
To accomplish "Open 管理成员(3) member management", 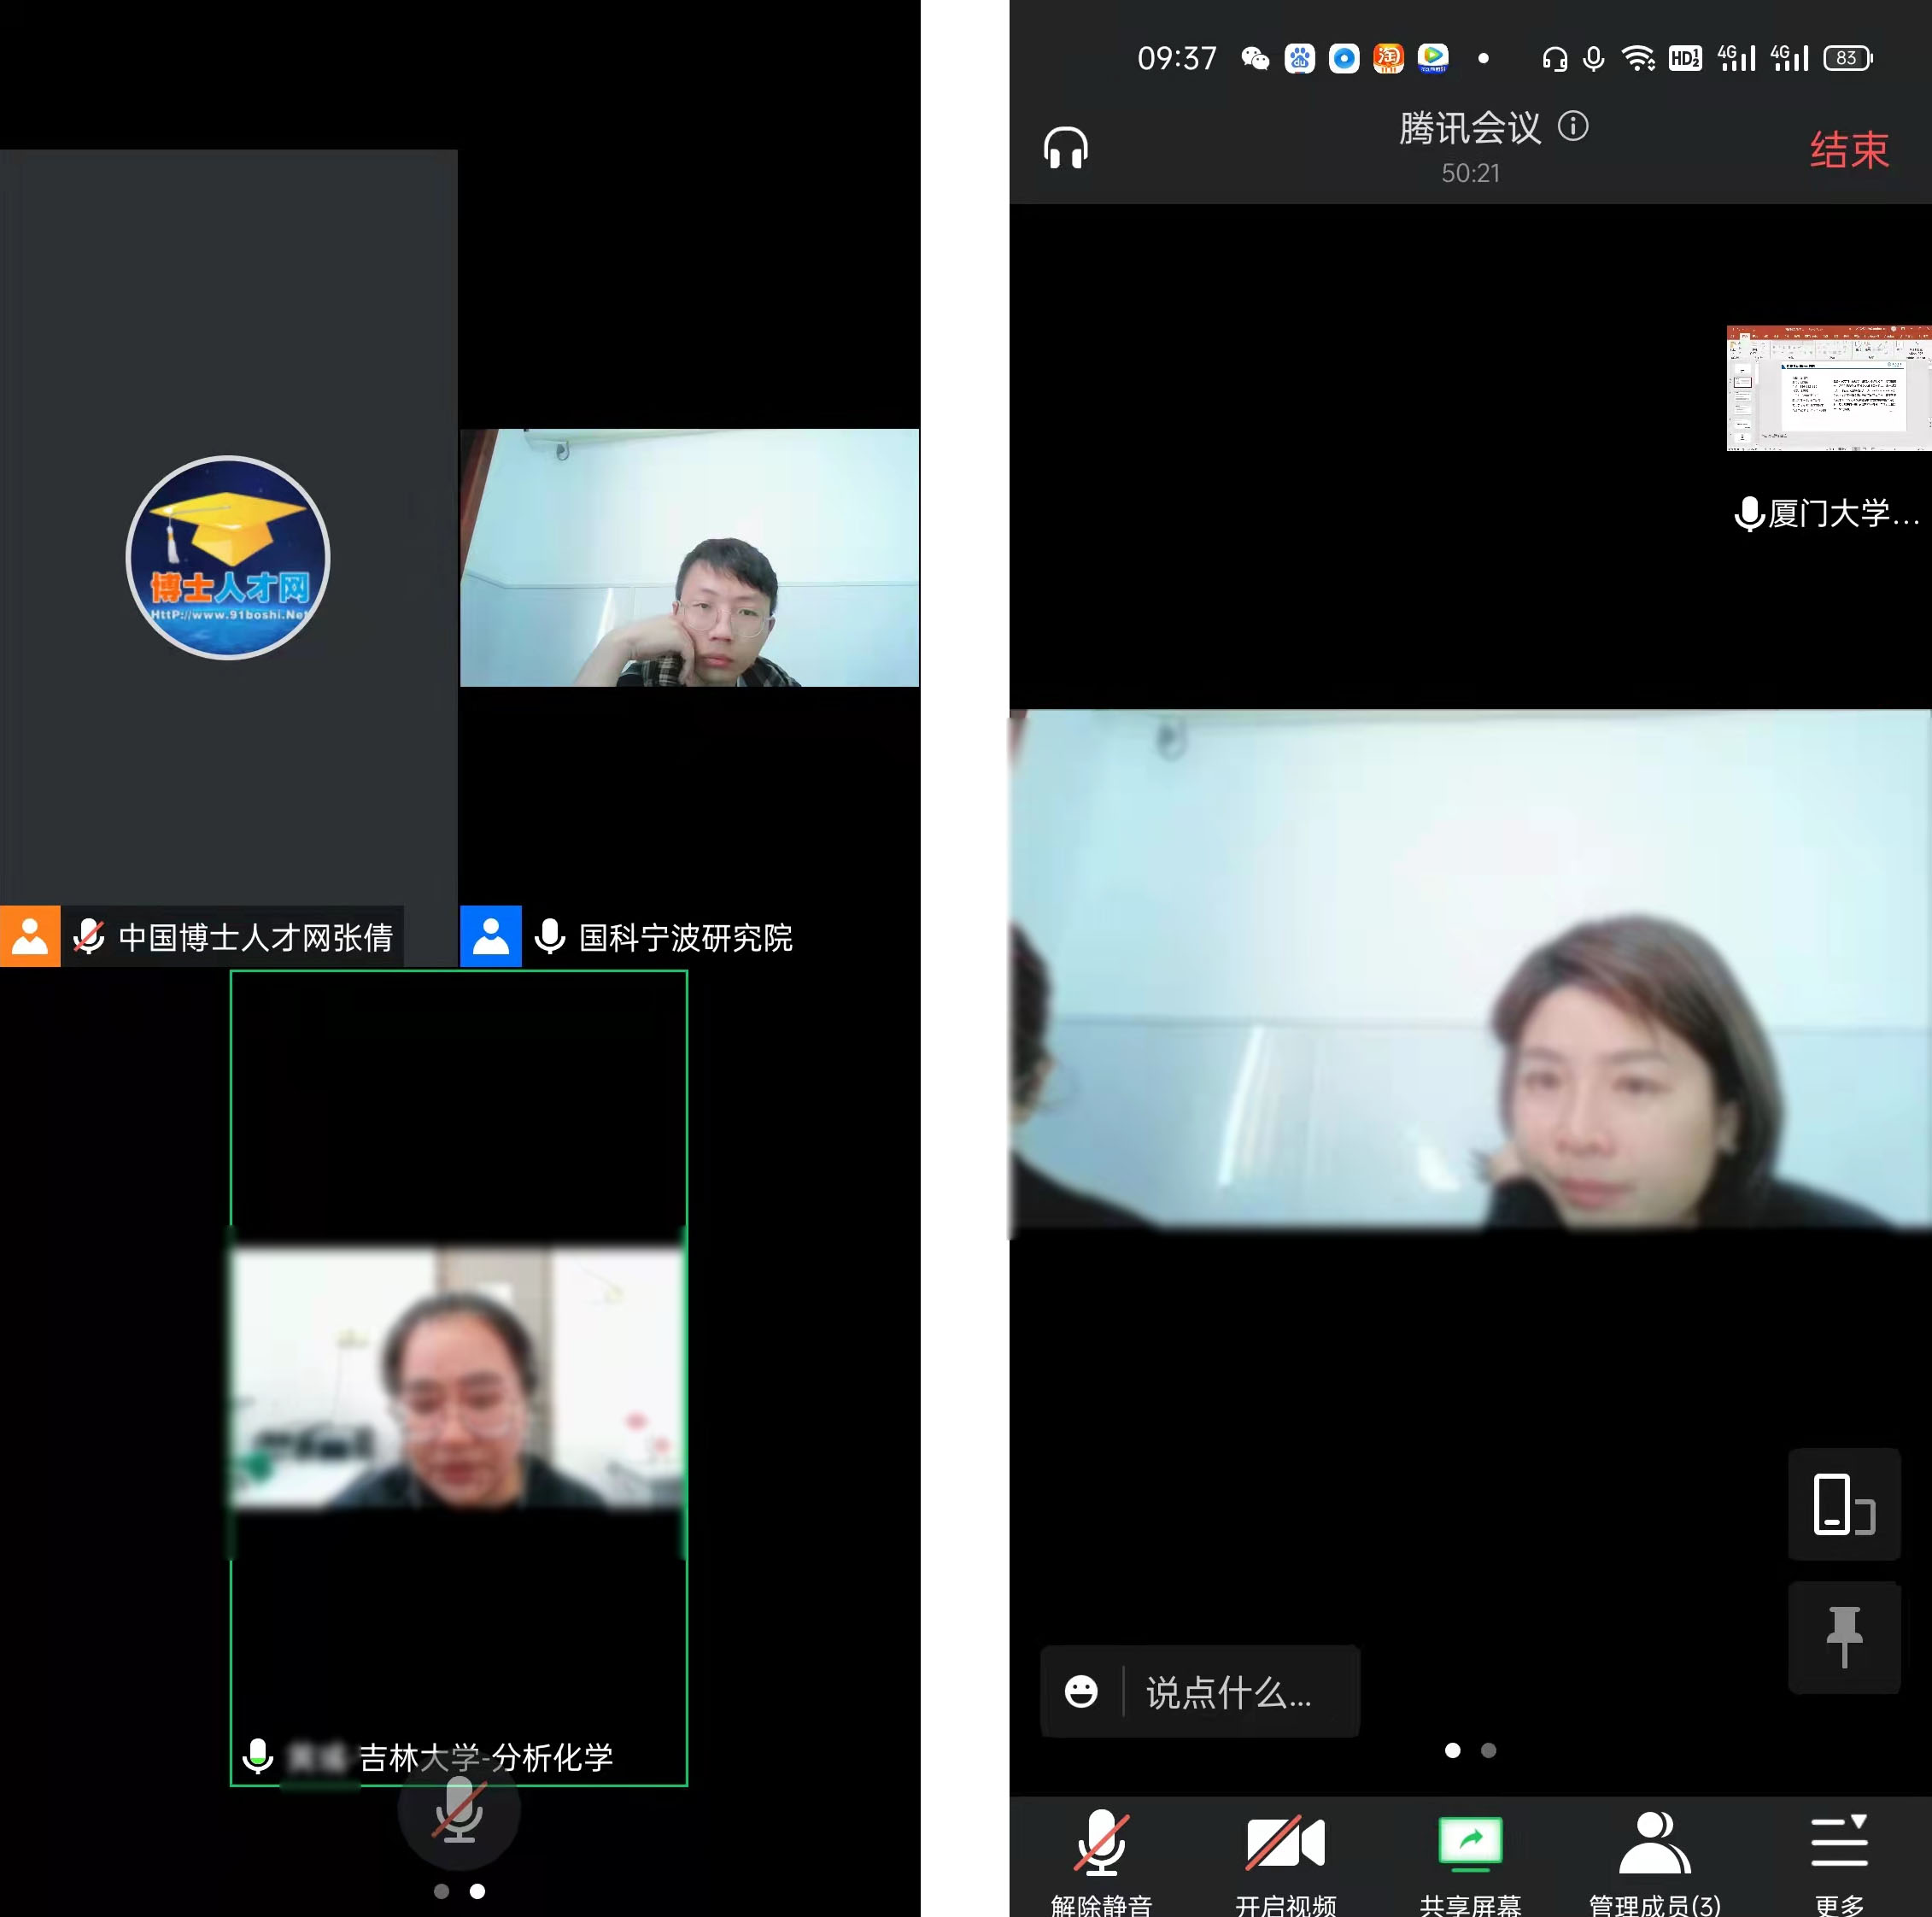I will (1654, 1862).
